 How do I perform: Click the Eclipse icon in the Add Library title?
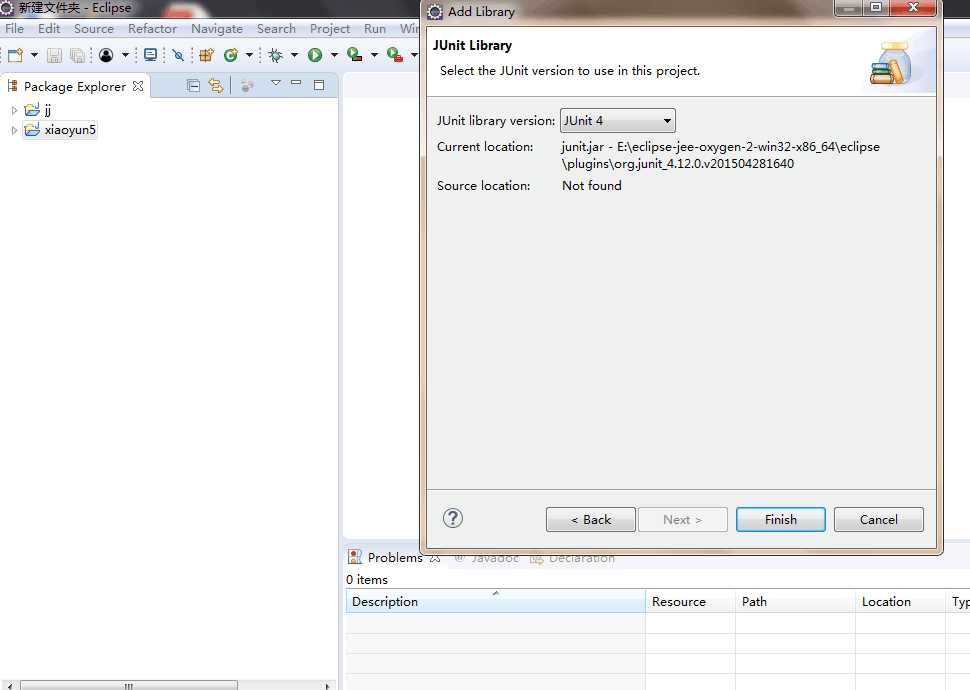(x=435, y=12)
